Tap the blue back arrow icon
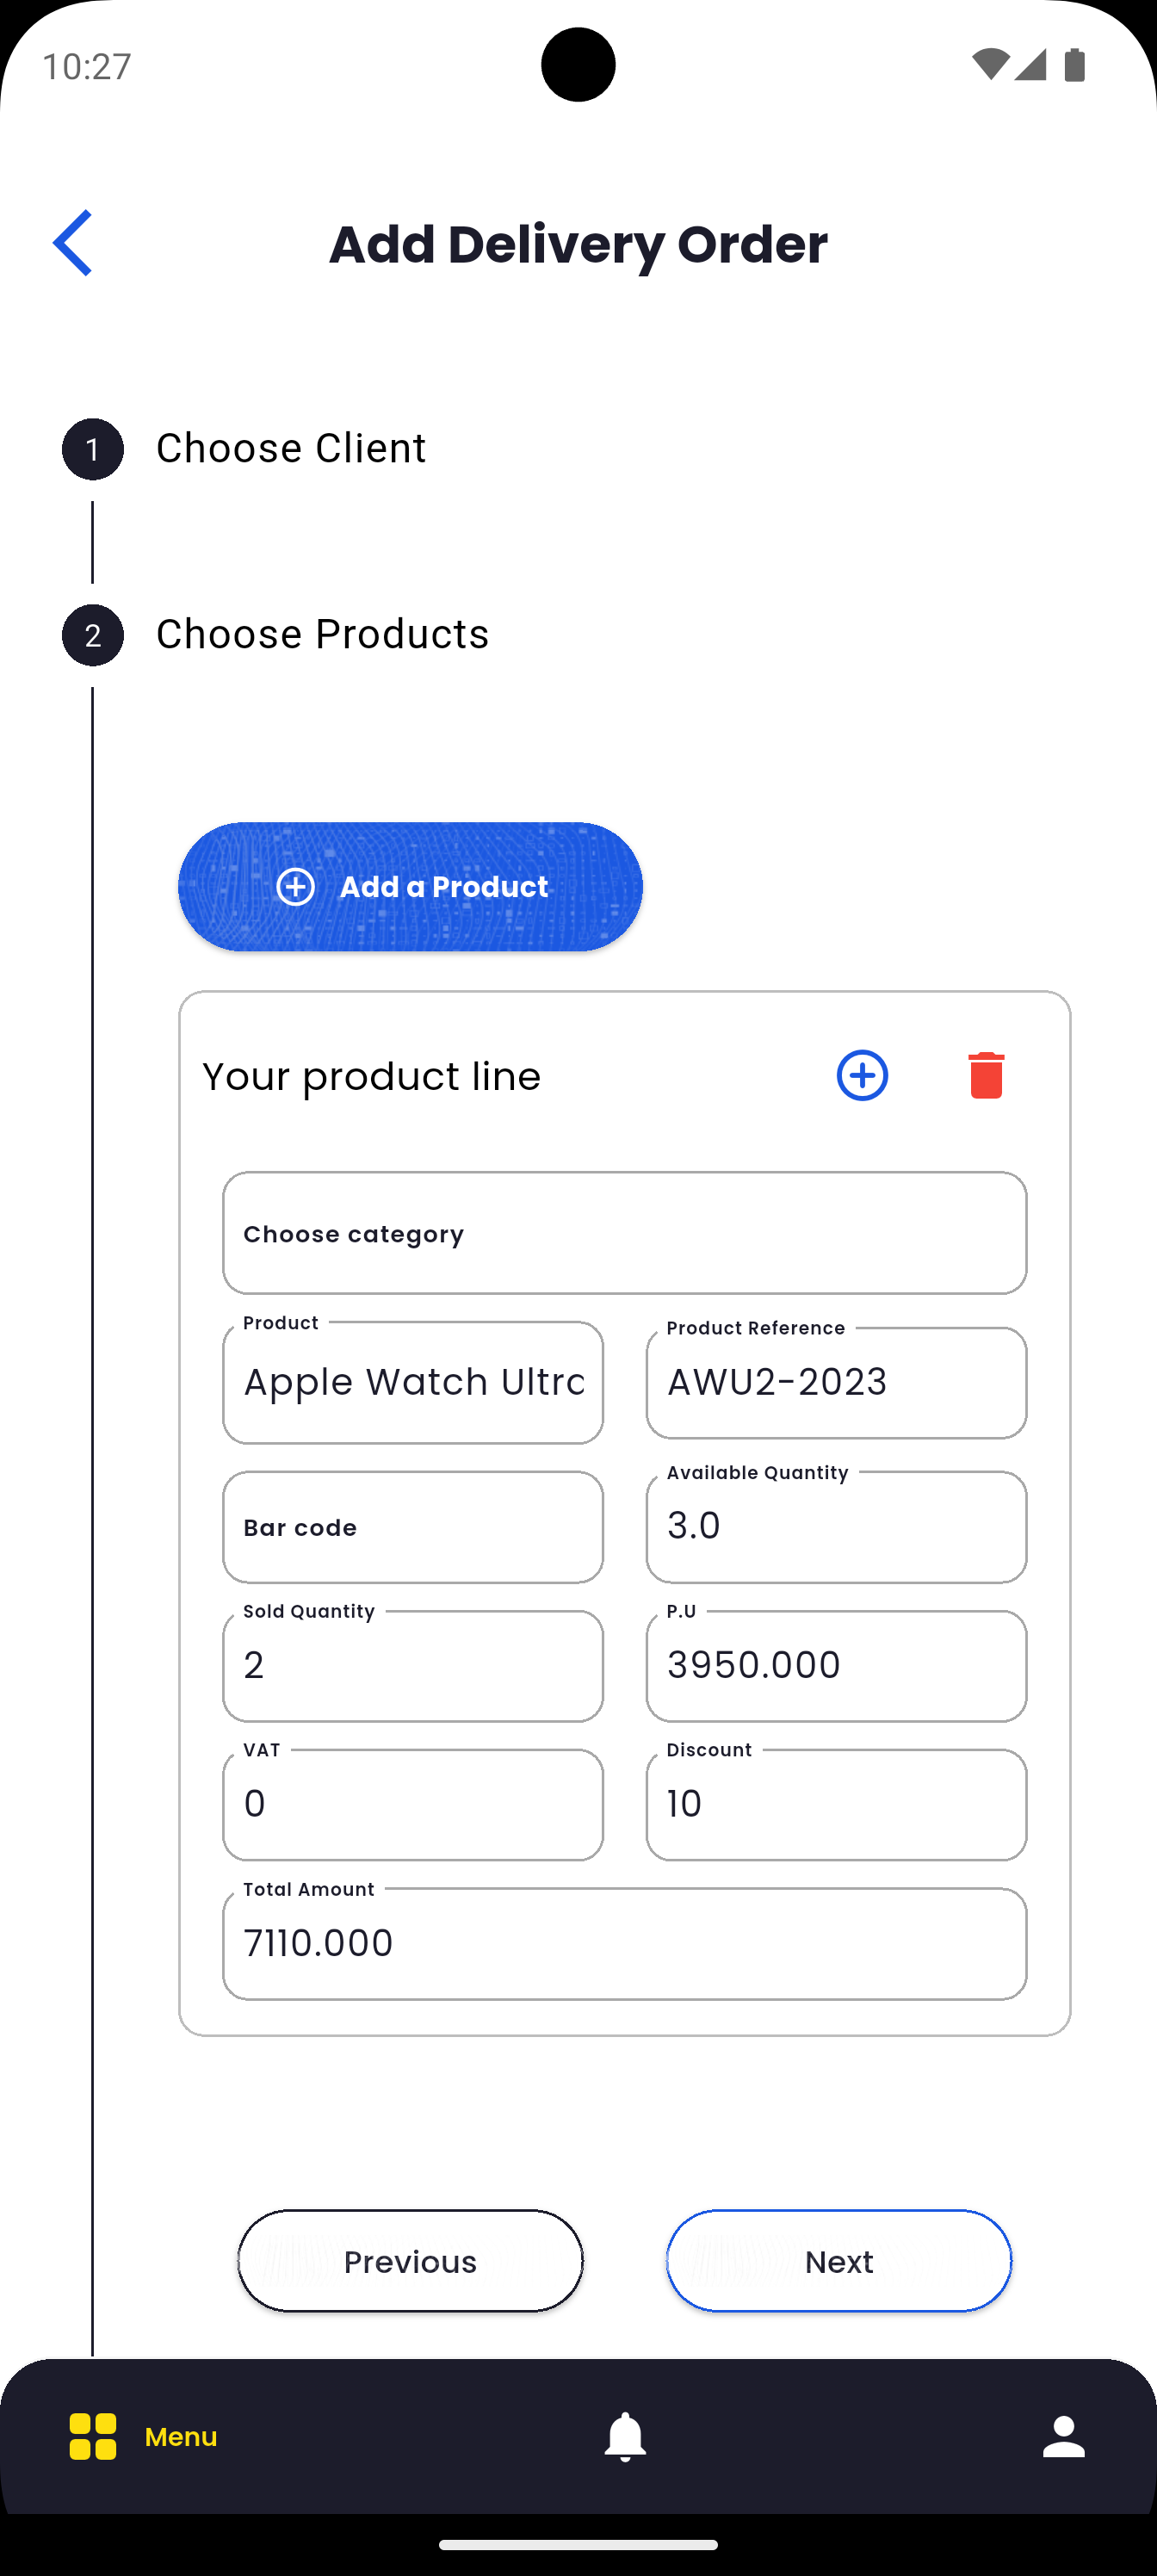This screenshot has width=1157, height=2576. (73, 243)
